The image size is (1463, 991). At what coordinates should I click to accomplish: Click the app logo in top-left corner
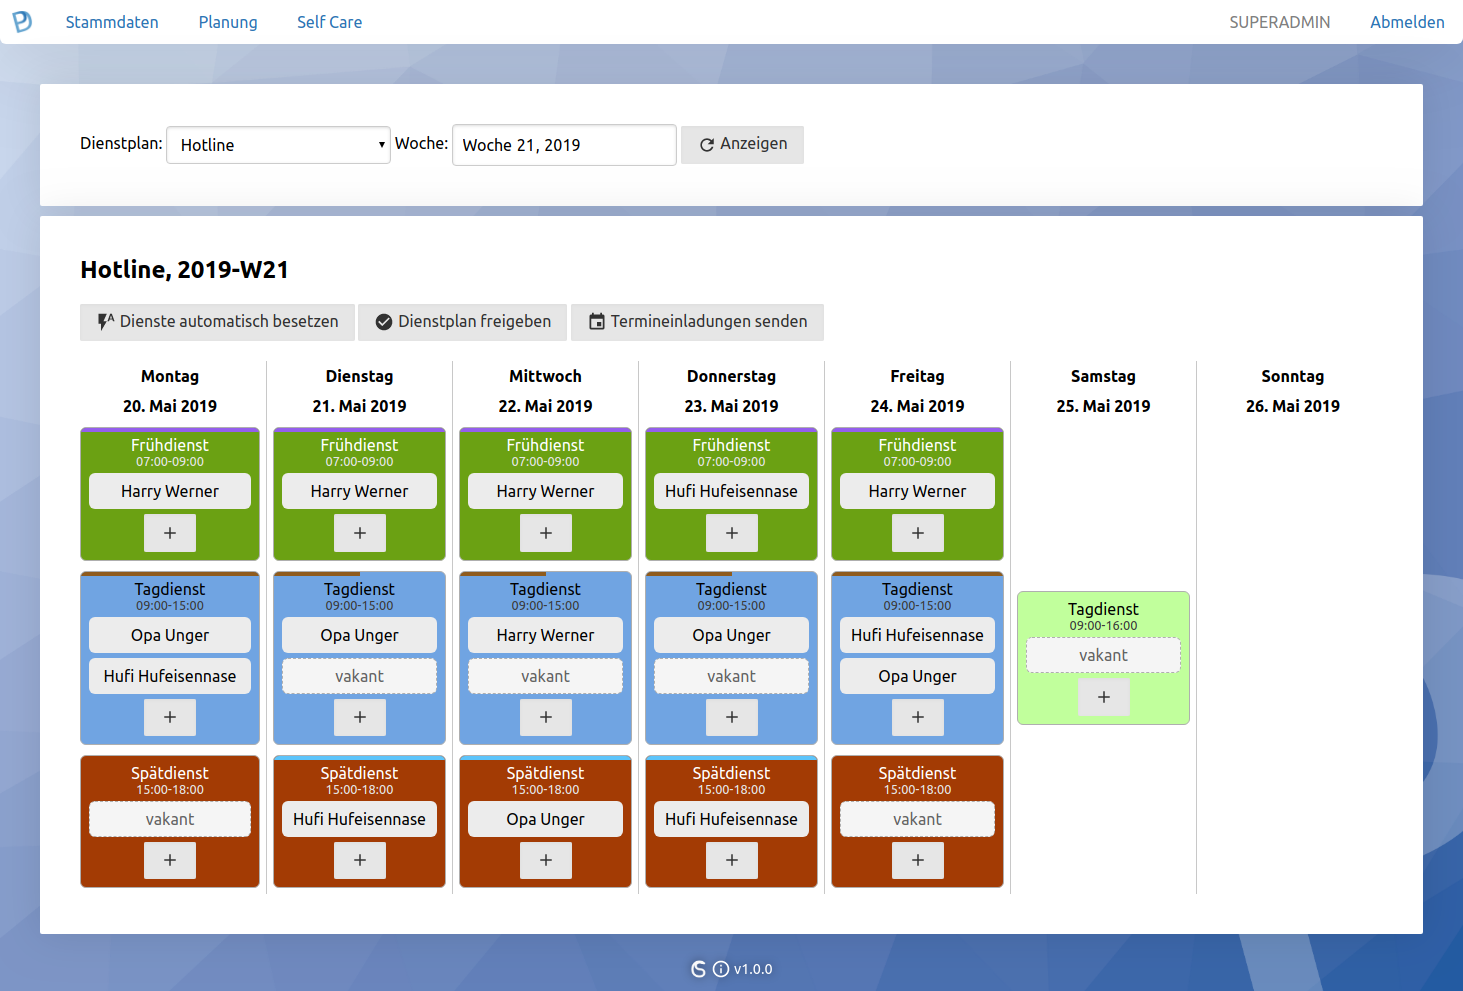(22, 21)
